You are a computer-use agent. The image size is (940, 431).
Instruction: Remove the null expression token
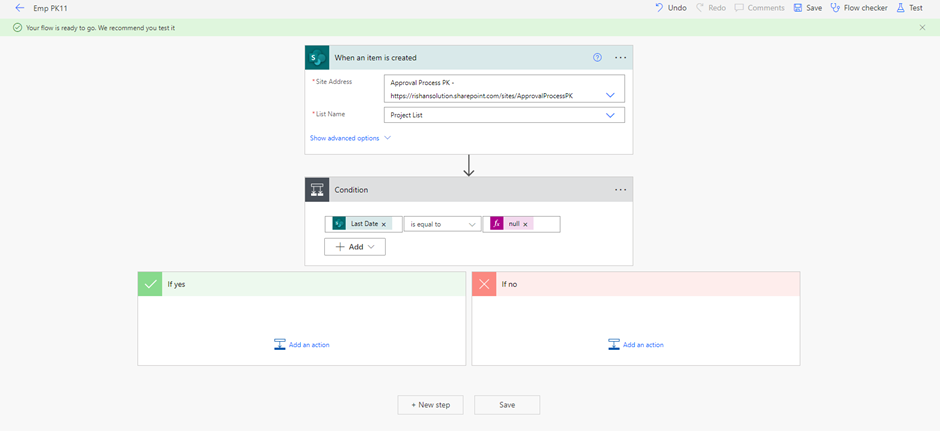[525, 225]
